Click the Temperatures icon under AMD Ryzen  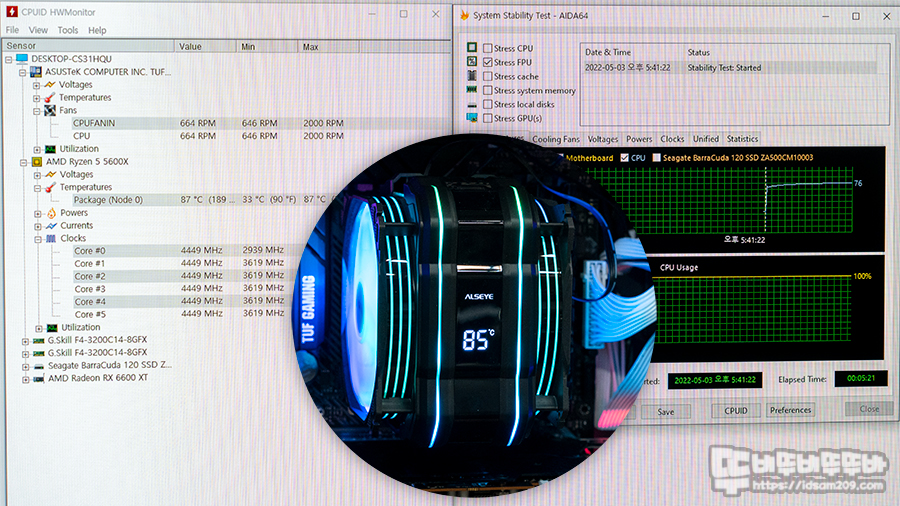coord(51,187)
